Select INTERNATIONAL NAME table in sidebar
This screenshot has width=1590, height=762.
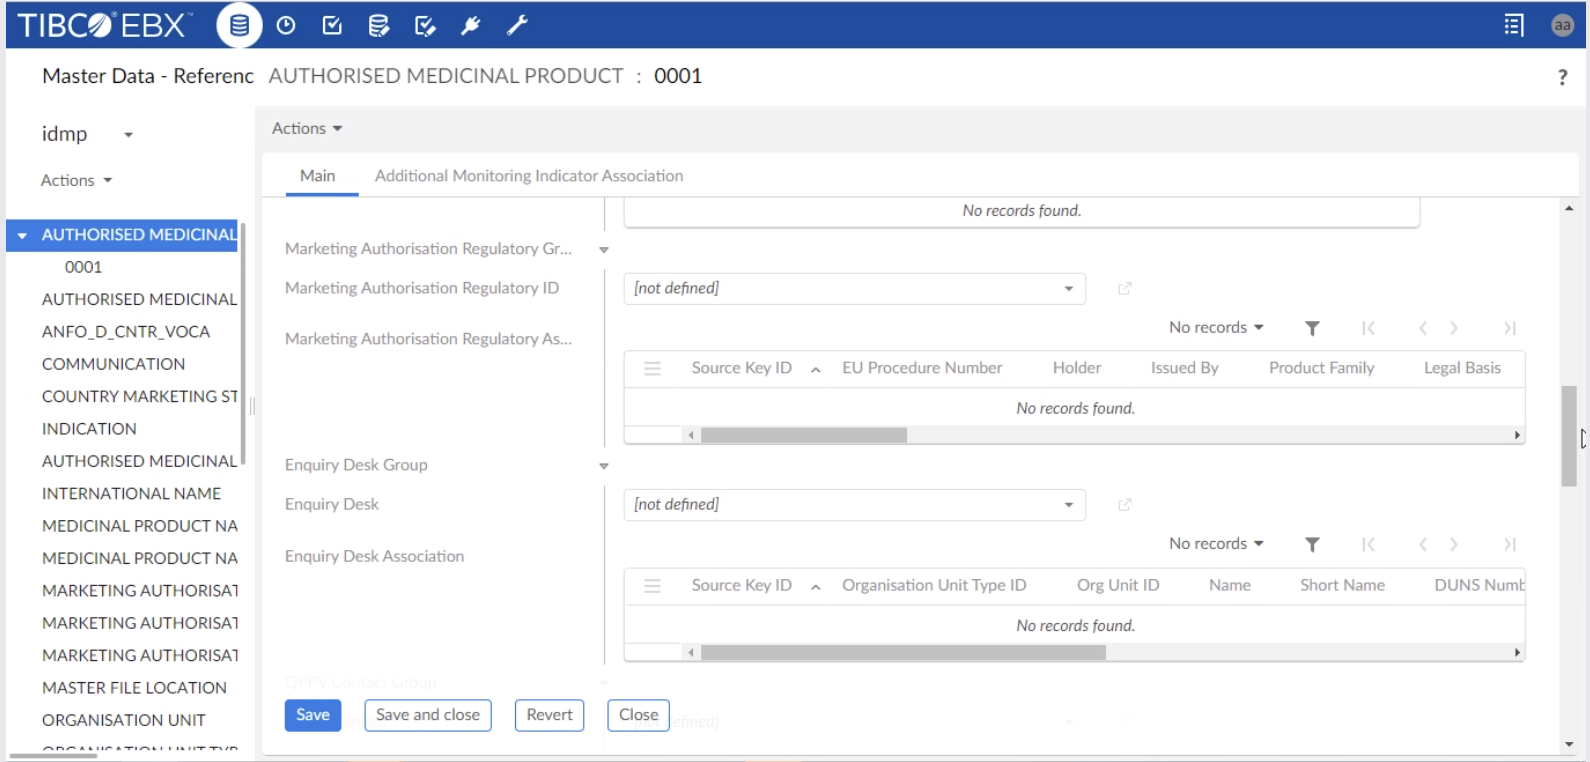pyautogui.click(x=131, y=493)
